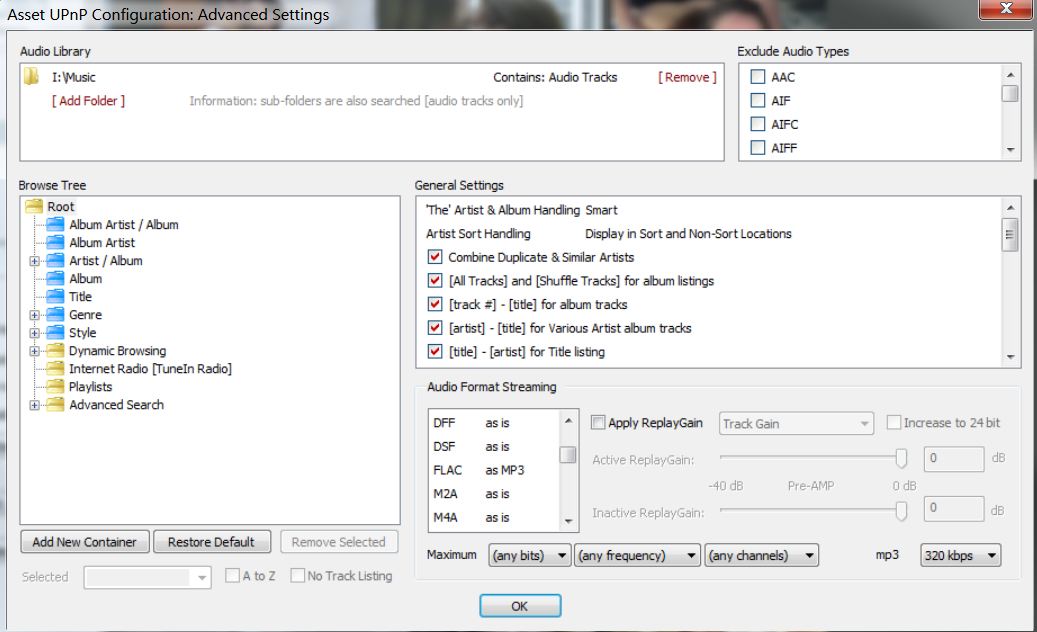Open the (any frequency) dropdown
This screenshot has width=1037, height=632.
pyautogui.click(x=637, y=555)
